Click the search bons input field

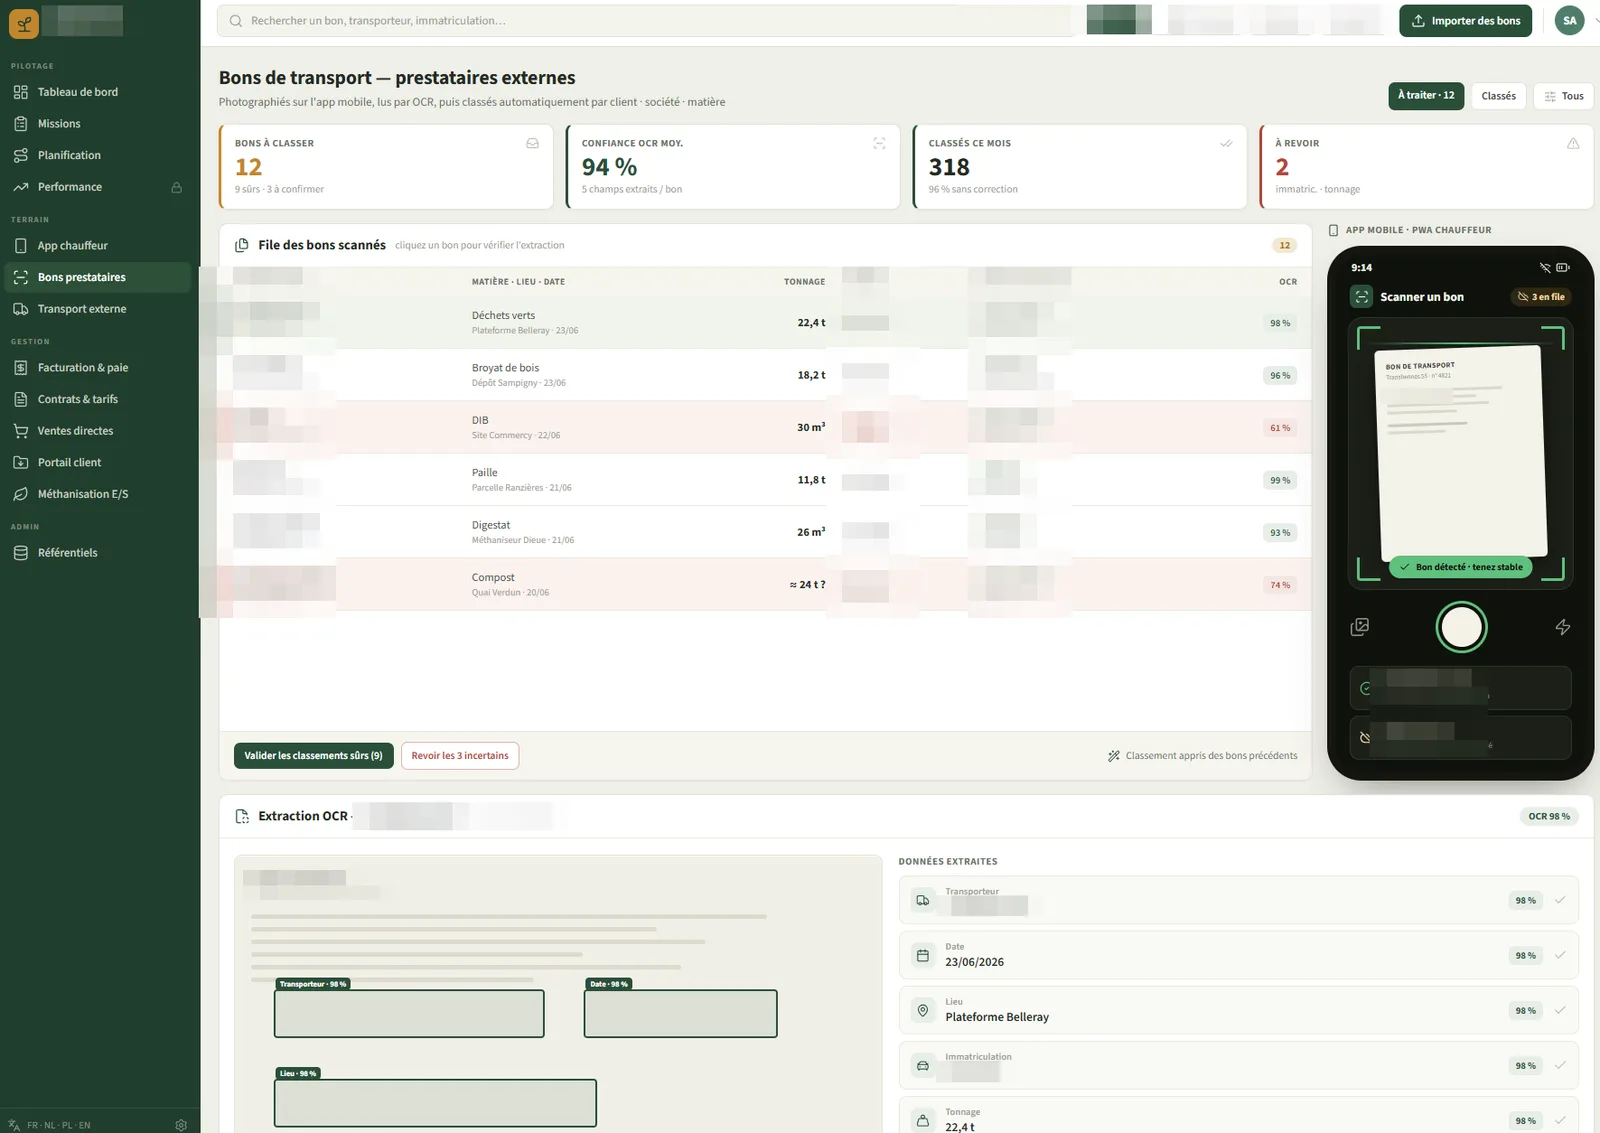click(645, 21)
